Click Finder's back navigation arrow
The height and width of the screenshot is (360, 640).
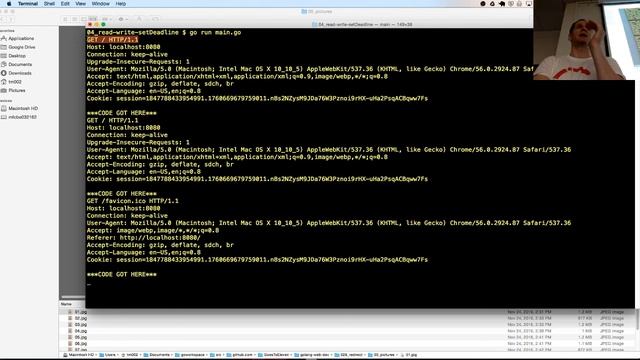tap(3, 19)
